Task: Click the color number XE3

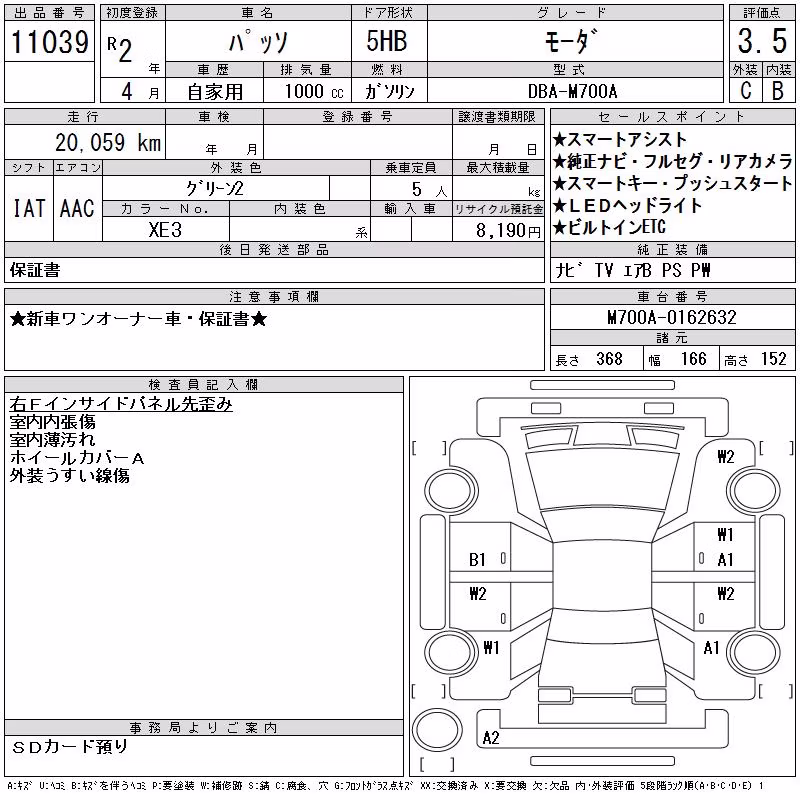Action: 165,230
